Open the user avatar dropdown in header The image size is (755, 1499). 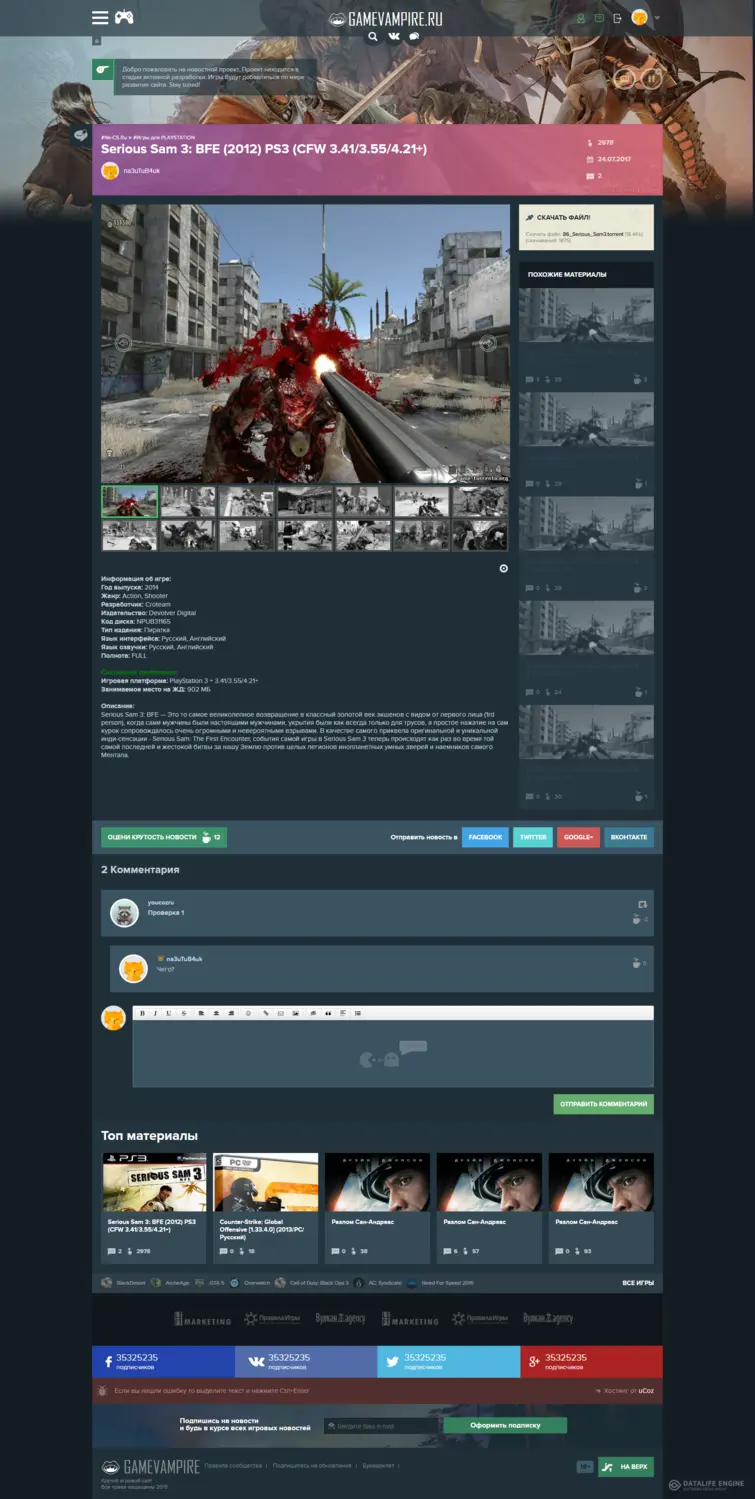coord(645,18)
